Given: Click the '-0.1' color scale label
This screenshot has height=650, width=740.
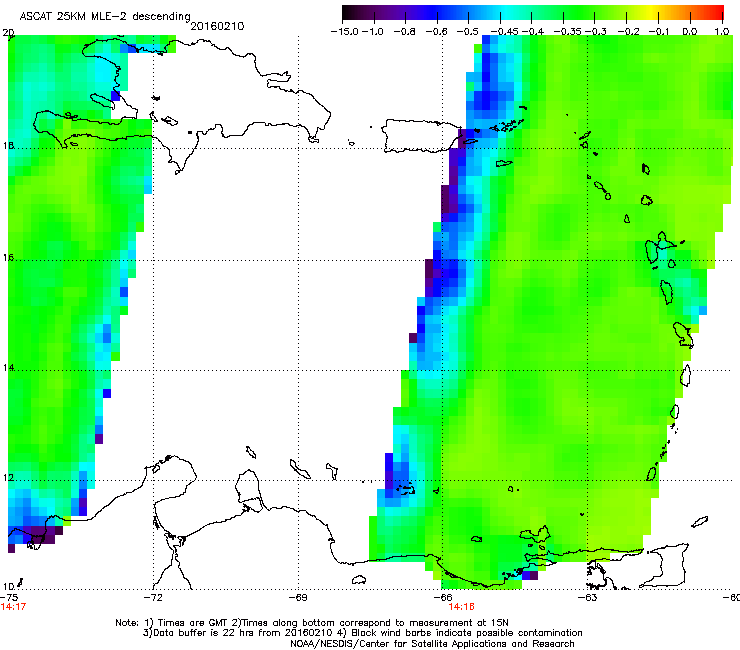Looking at the screenshot, I should (659, 32).
